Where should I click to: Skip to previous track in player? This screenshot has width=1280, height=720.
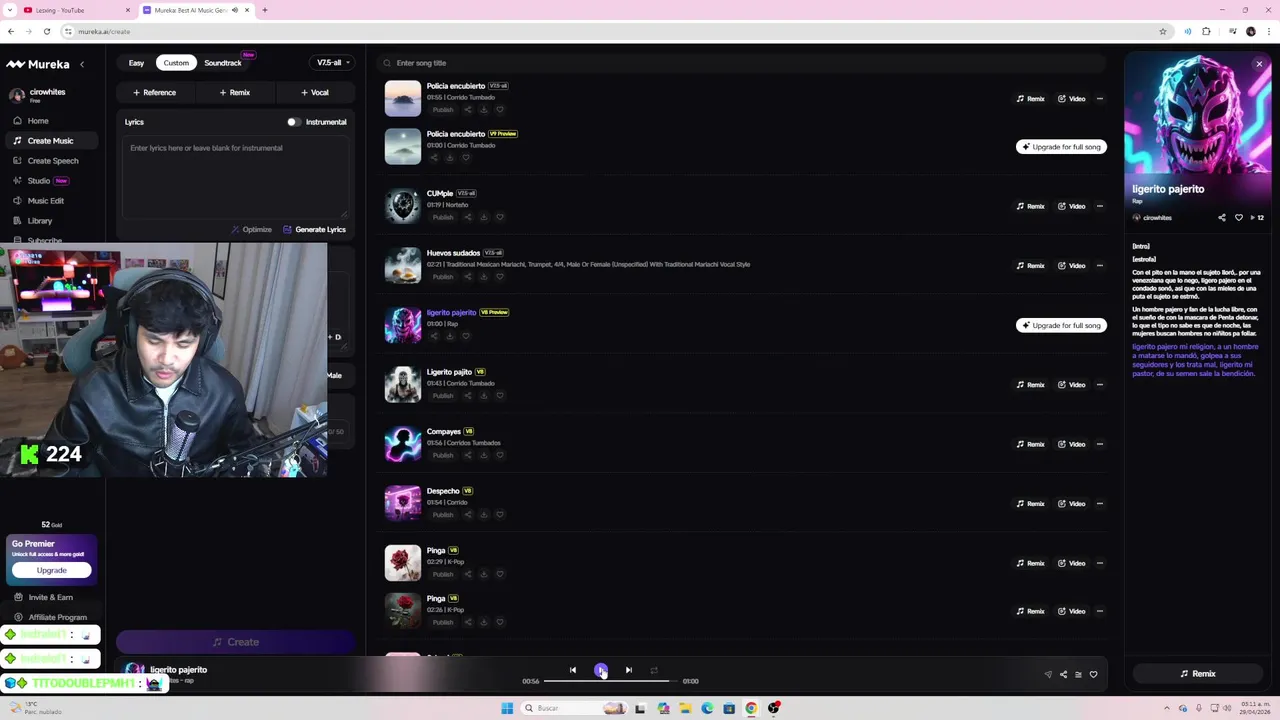[x=573, y=670]
